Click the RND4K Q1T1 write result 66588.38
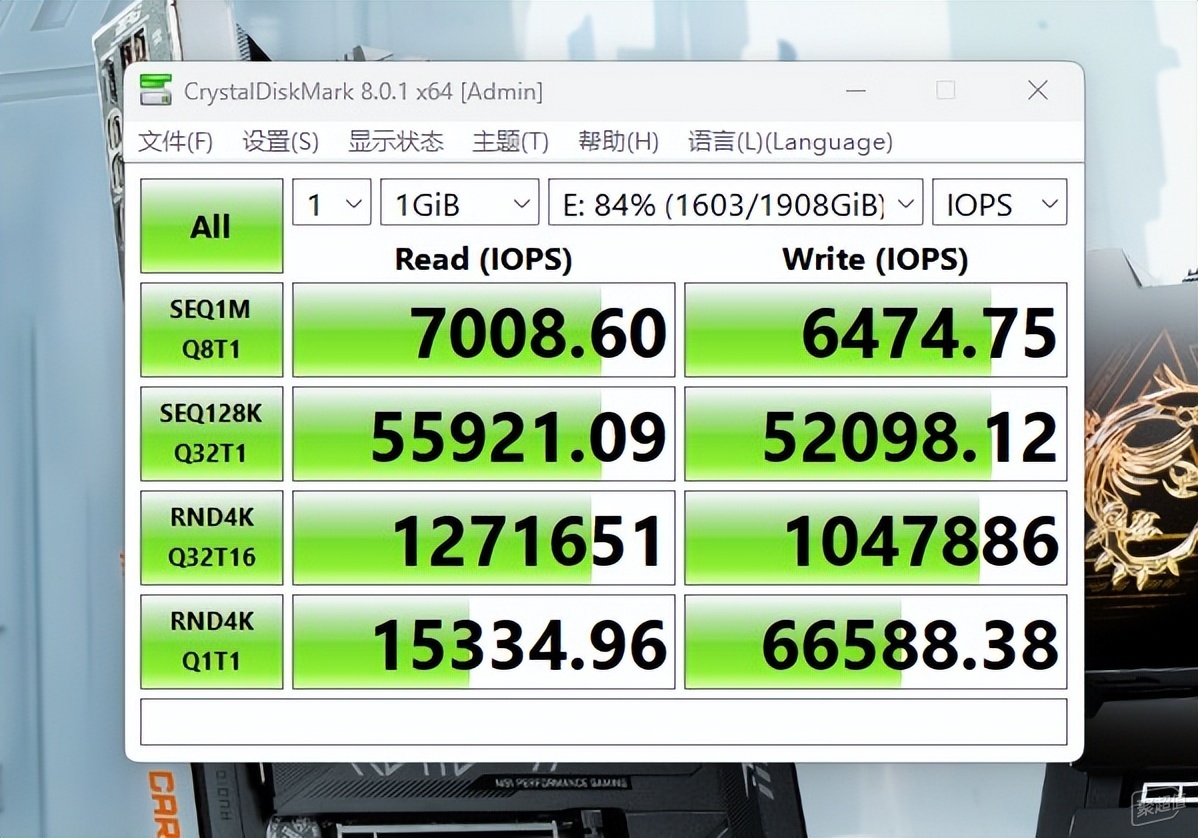Image resolution: width=1198 pixels, height=838 pixels. pos(875,642)
